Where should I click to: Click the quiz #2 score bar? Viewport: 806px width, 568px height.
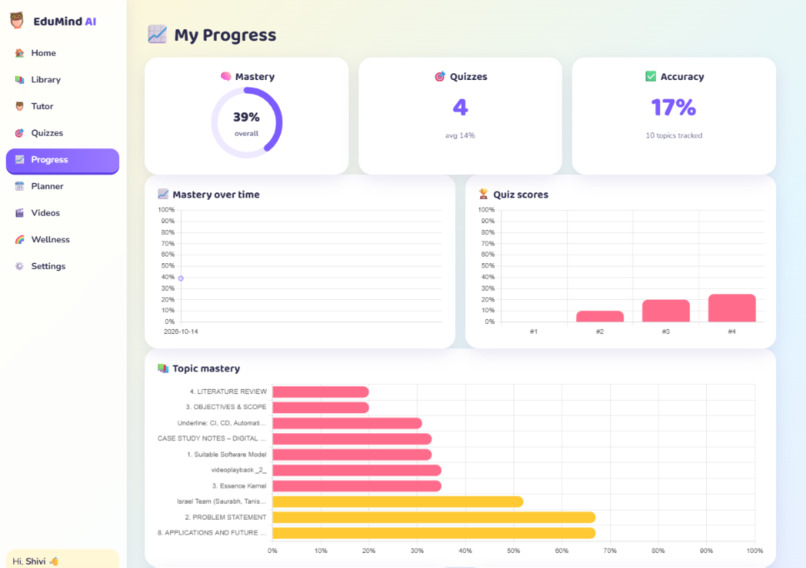pyautogui.click(x=600, y=317)
